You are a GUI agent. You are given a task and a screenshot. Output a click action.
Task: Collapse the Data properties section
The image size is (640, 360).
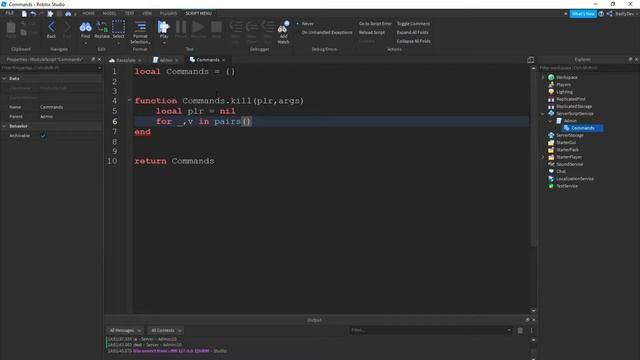pos(4,78)
